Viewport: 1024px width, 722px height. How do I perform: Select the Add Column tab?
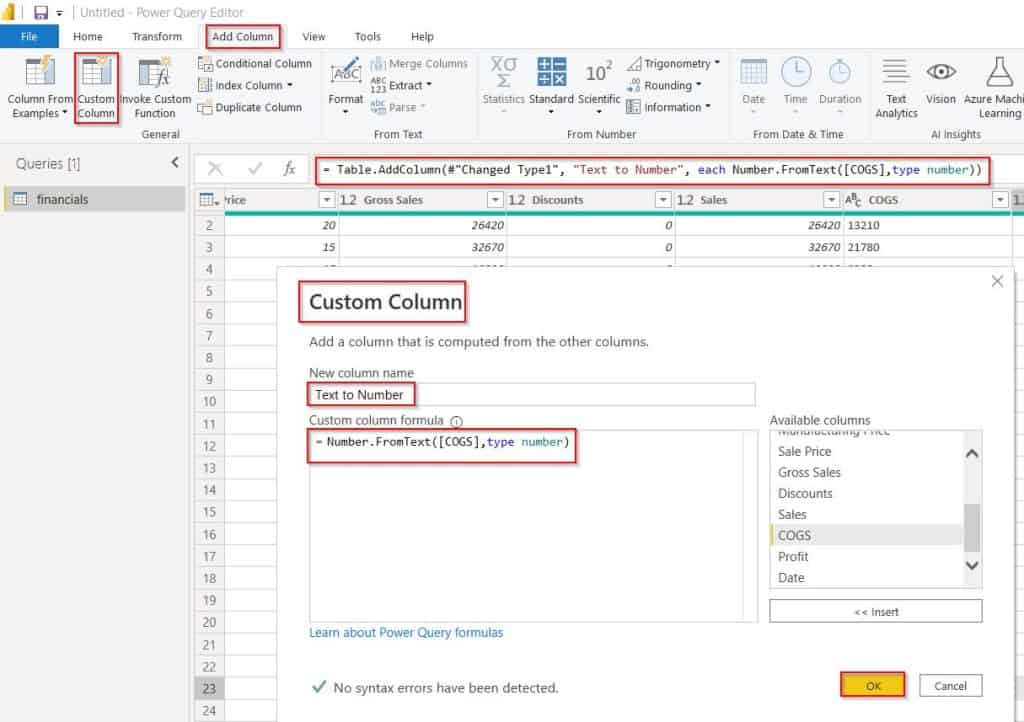click(x=242, y=37)
